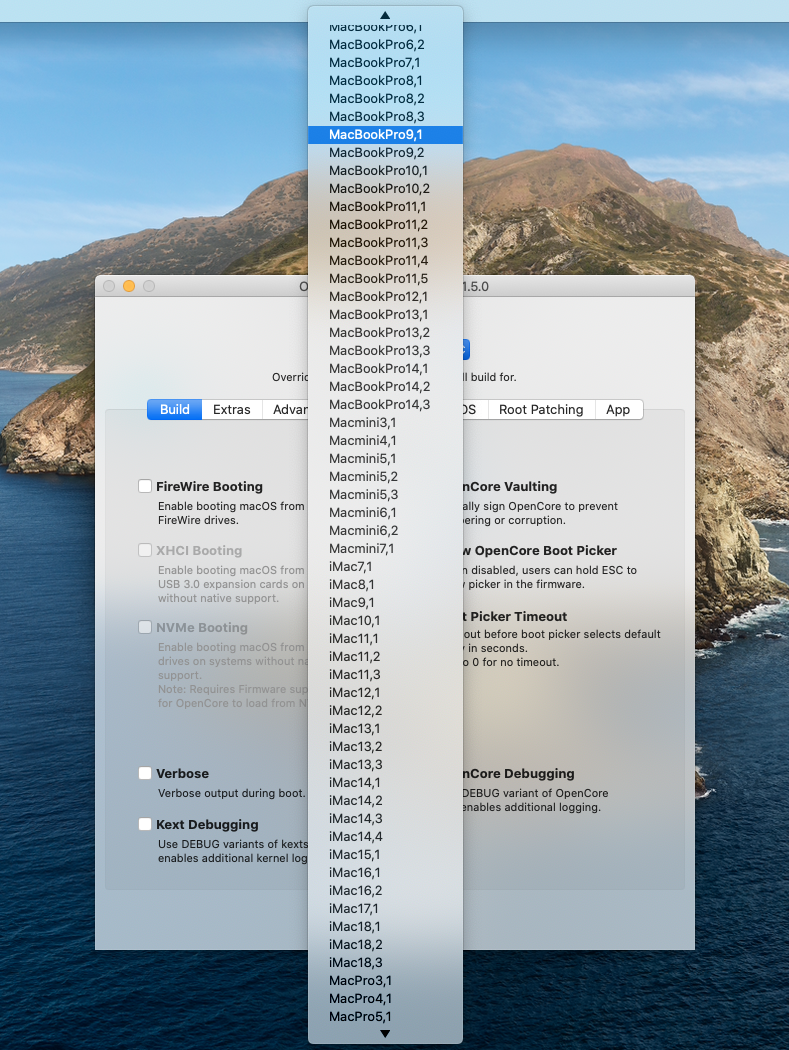
Task: Toggle the NVMe Booting checkbox
Action: (x=145, y=627)
